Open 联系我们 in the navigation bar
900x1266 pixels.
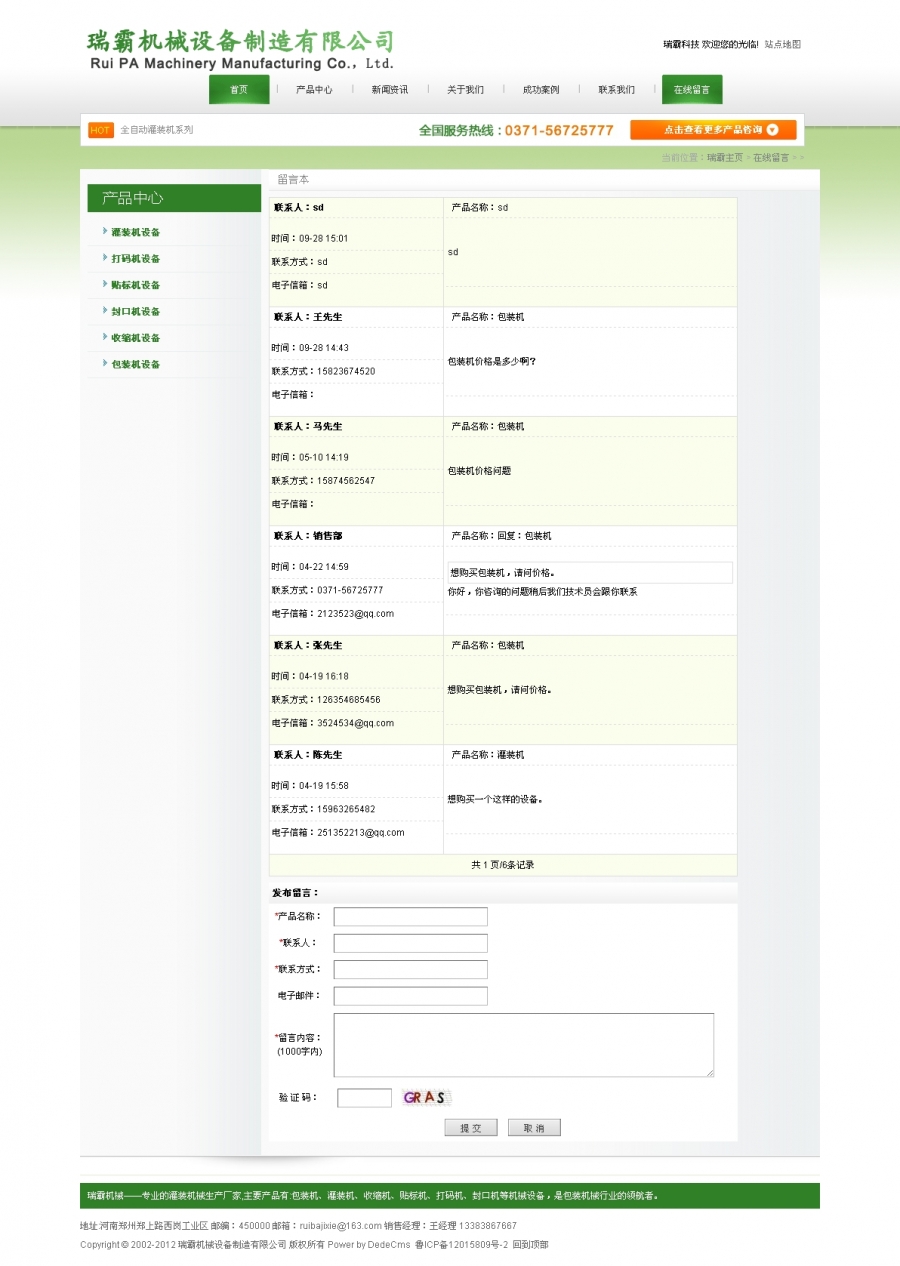pyautogui.click(x=616, y=90)
